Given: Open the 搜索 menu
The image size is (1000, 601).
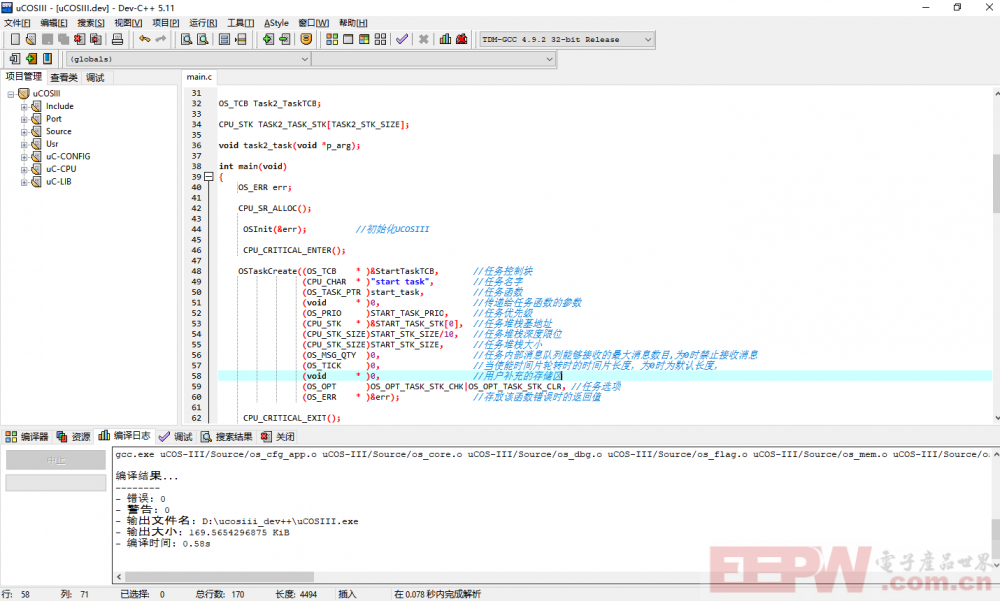Looking at the screenshot, I should (x=91, y=23).
